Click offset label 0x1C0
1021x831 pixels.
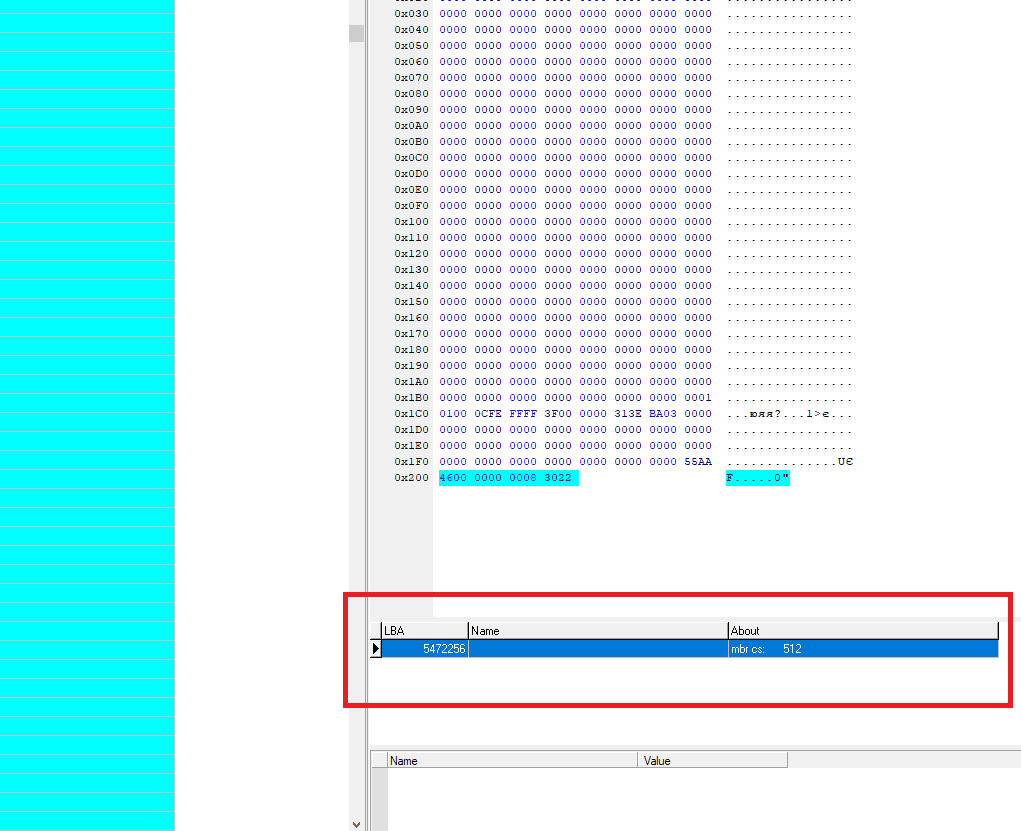pyautogui.click(x=412, y=414)
